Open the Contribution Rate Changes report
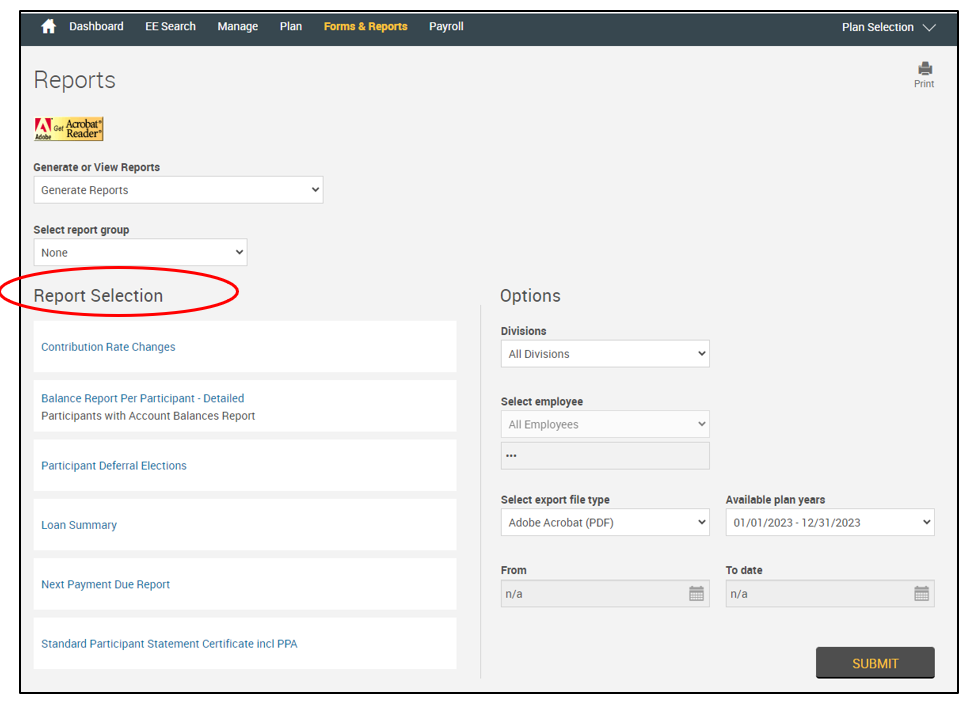Viewport: 970px width, 706px height. tap(108, 347)
